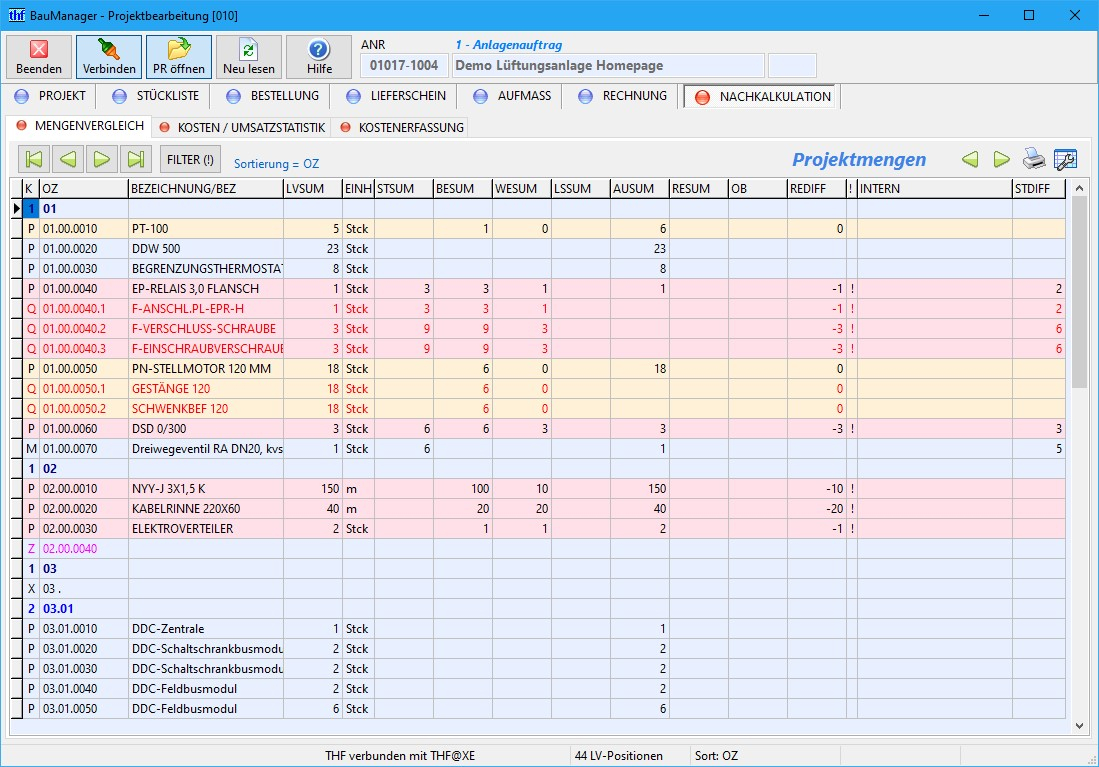The width and height of the screenshot is (1099, 767).
Task: Click left green arrow beside Projektmengen
Action: click(x=970, y=160)
